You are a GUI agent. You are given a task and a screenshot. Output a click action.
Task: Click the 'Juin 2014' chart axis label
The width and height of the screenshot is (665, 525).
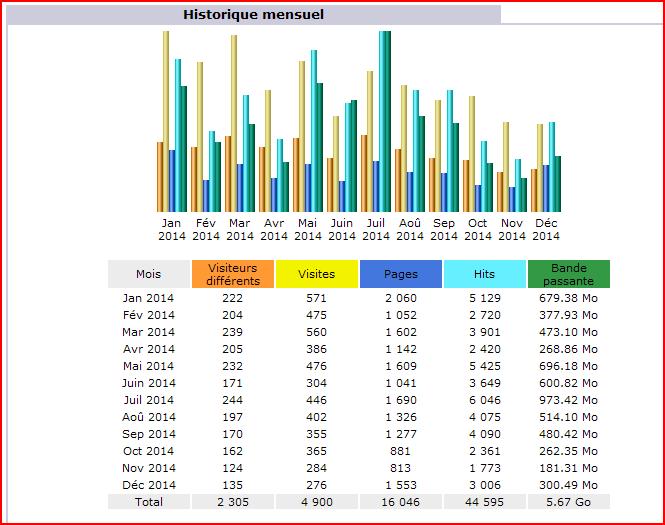(x=342, y=229)
